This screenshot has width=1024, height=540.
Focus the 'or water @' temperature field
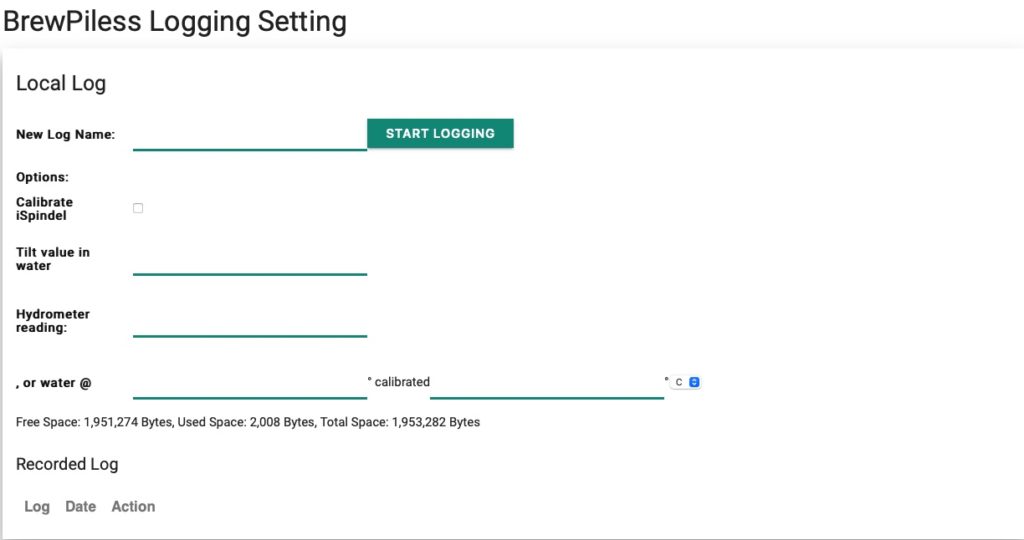click(249, 384)
